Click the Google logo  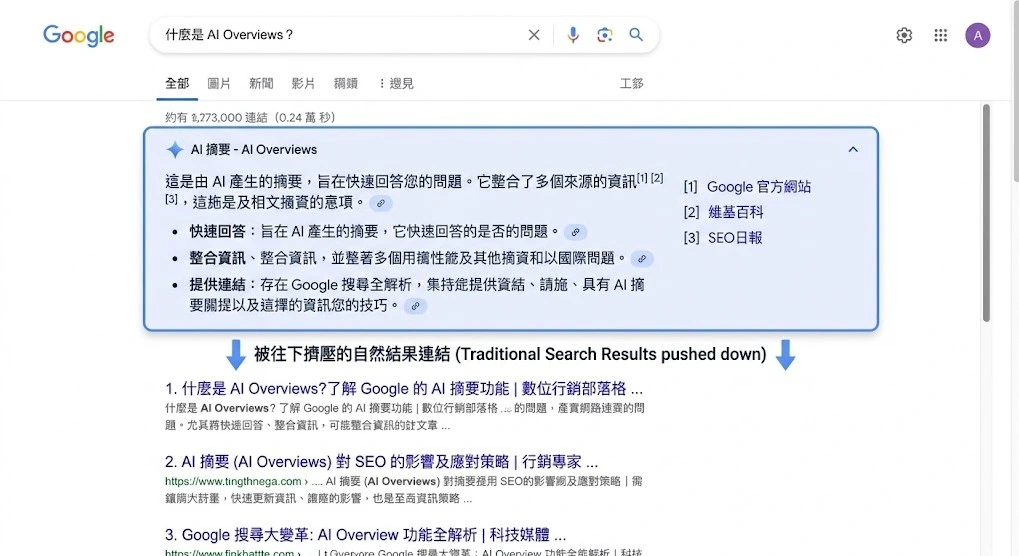click(79, 35)
